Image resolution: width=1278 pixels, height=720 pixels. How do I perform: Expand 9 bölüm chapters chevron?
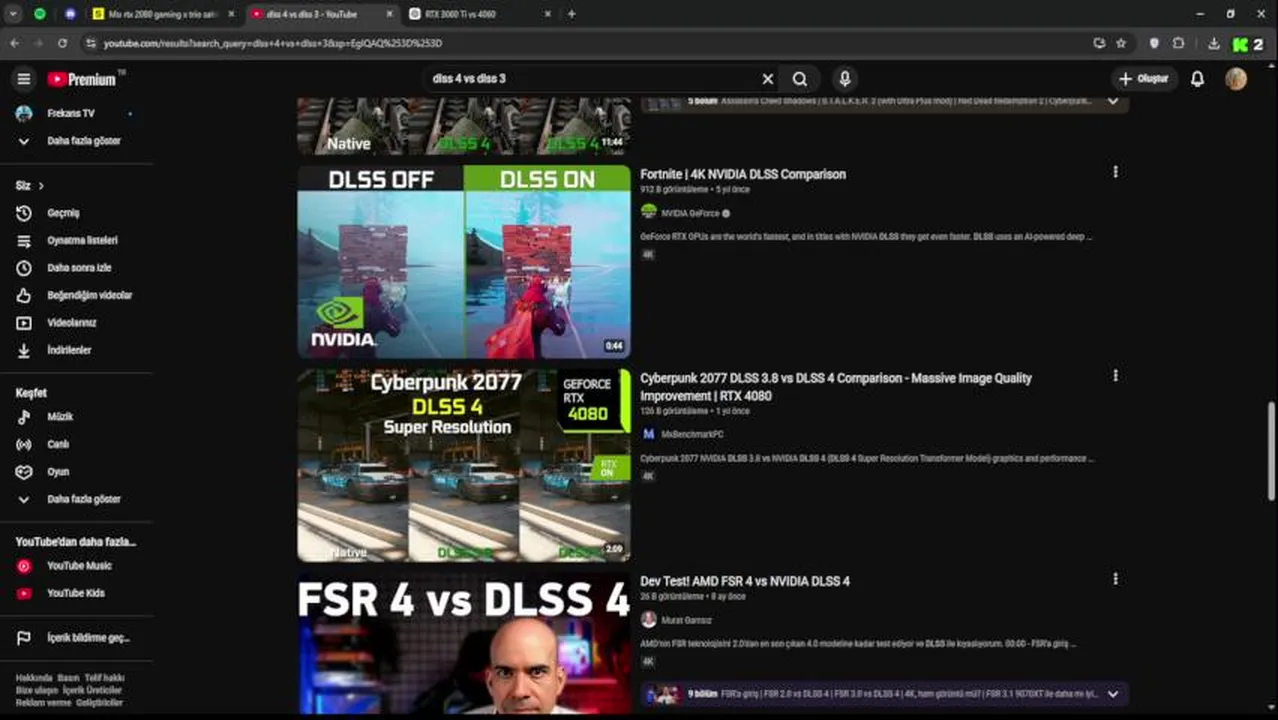pyautogui.click(x=1112, y=694)
